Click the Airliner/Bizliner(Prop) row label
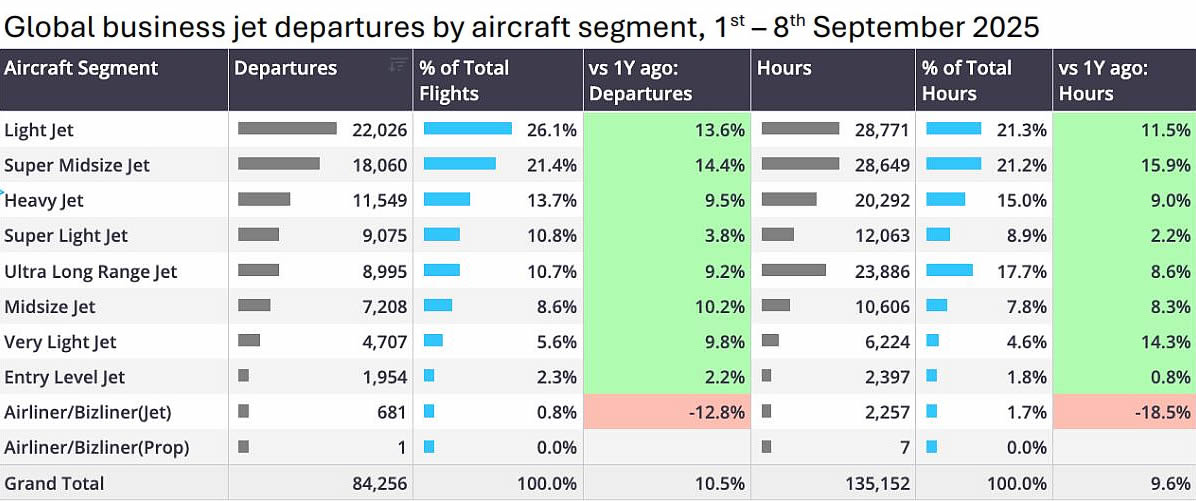 [97, 447]
